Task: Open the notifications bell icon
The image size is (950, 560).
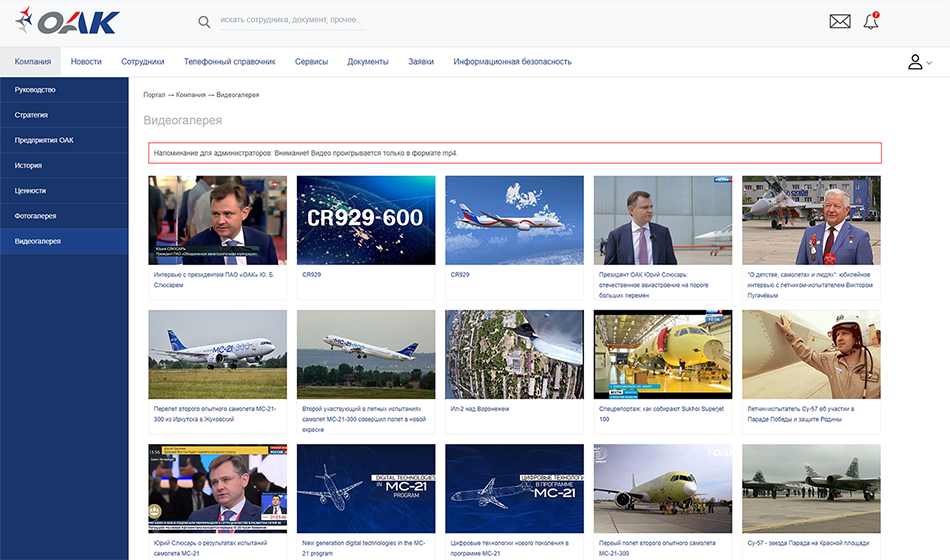Action: pyautogui.click(x=871, y=21)
